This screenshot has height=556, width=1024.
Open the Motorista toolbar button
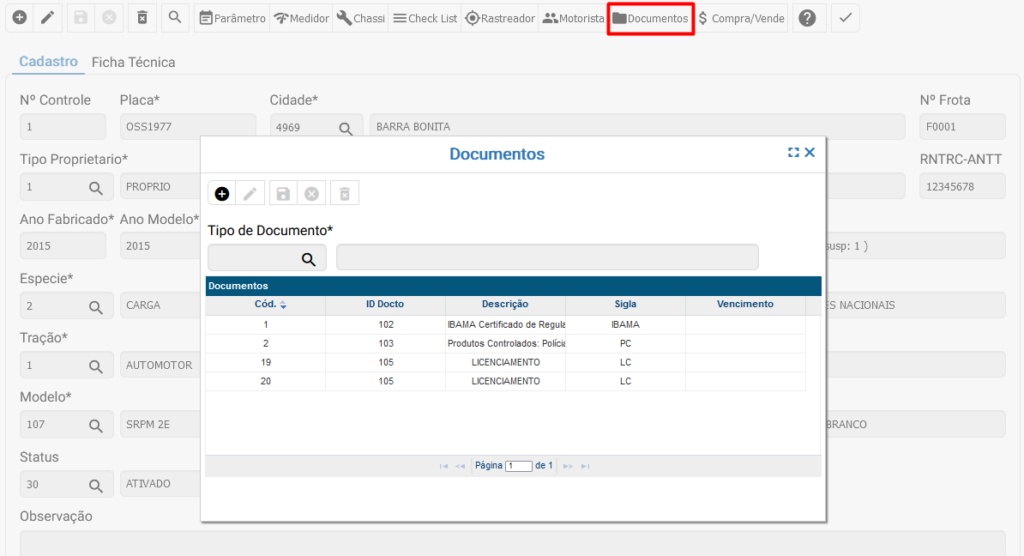pos(574,18)
